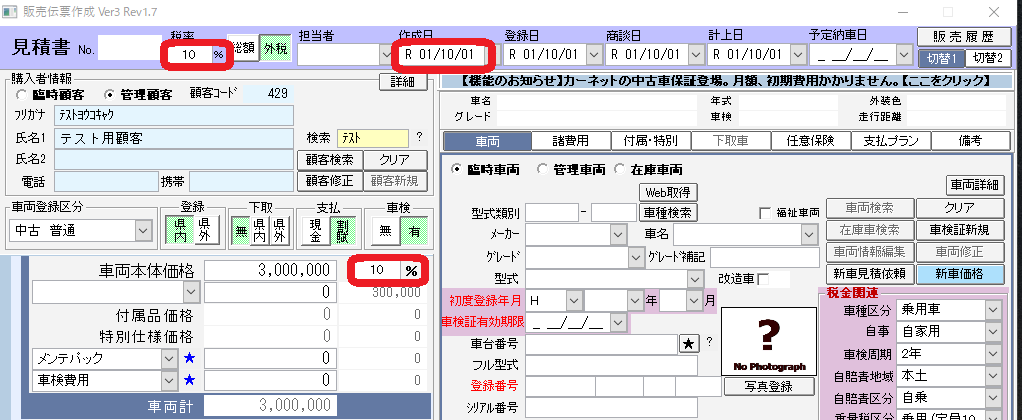Click the 新車価格 button

(x=960, y=274)
